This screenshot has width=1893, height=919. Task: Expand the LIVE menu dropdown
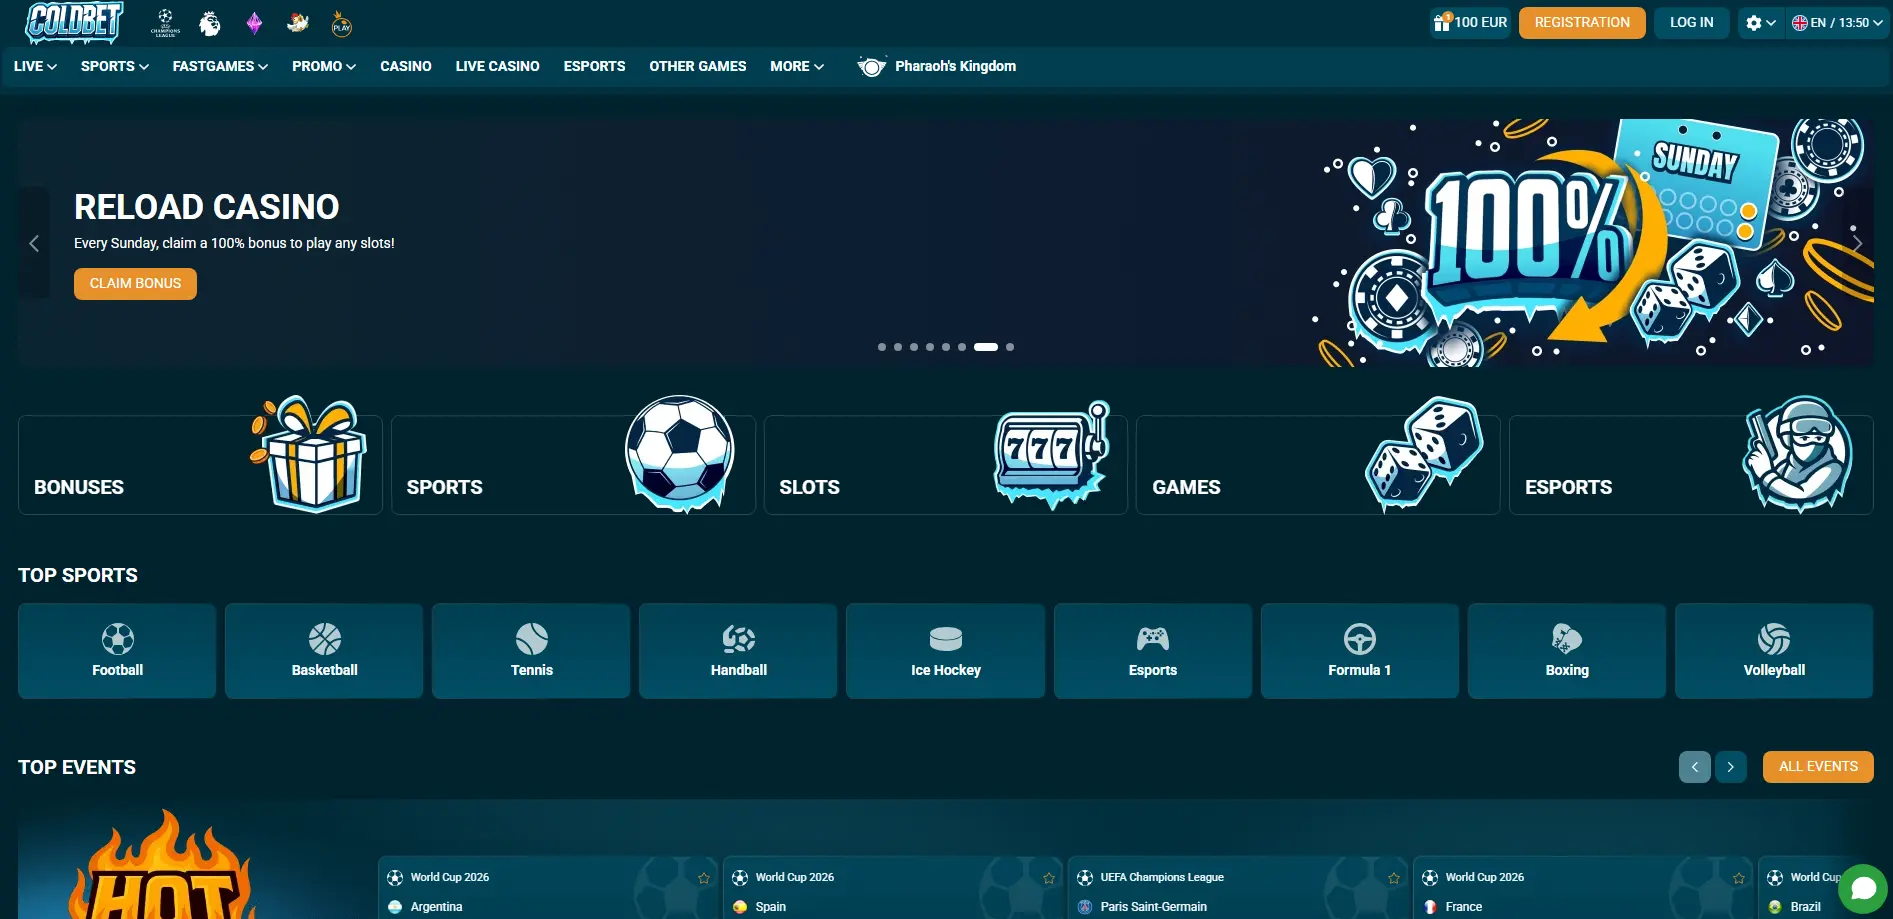pos(35,66)
